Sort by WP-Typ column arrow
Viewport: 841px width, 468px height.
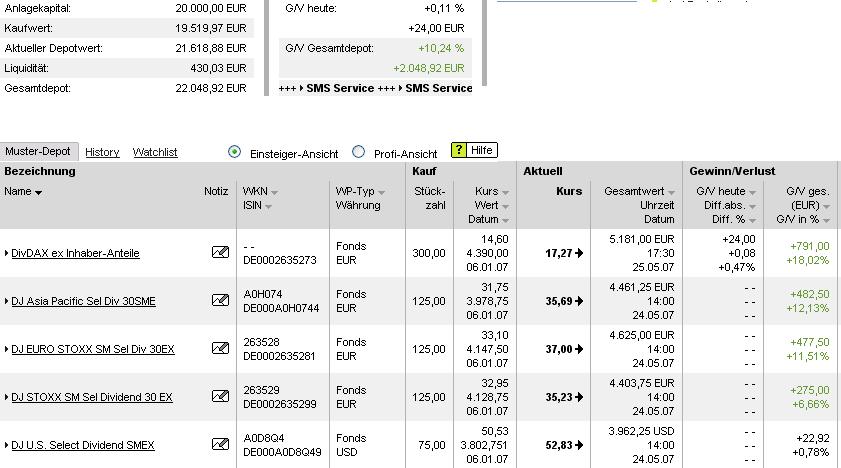pyautogui.click(x=381, y=192)
